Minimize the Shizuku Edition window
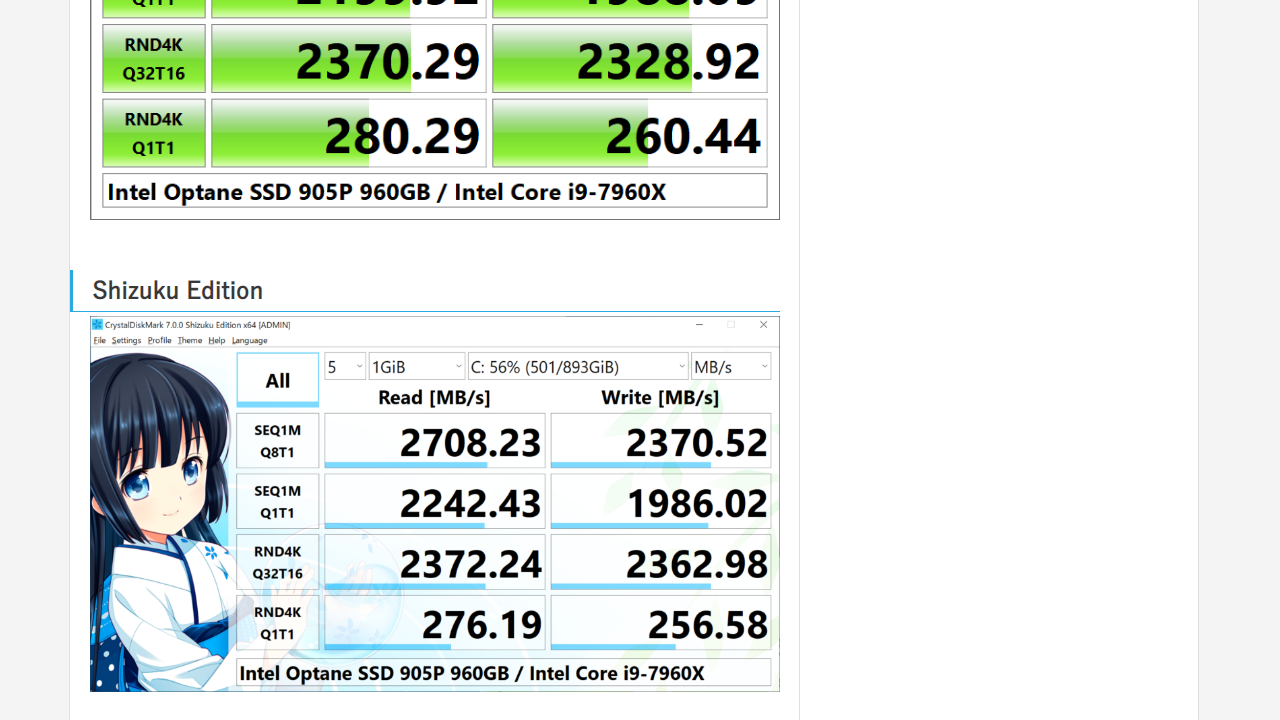1280x720 pixels. pos(699,325)
